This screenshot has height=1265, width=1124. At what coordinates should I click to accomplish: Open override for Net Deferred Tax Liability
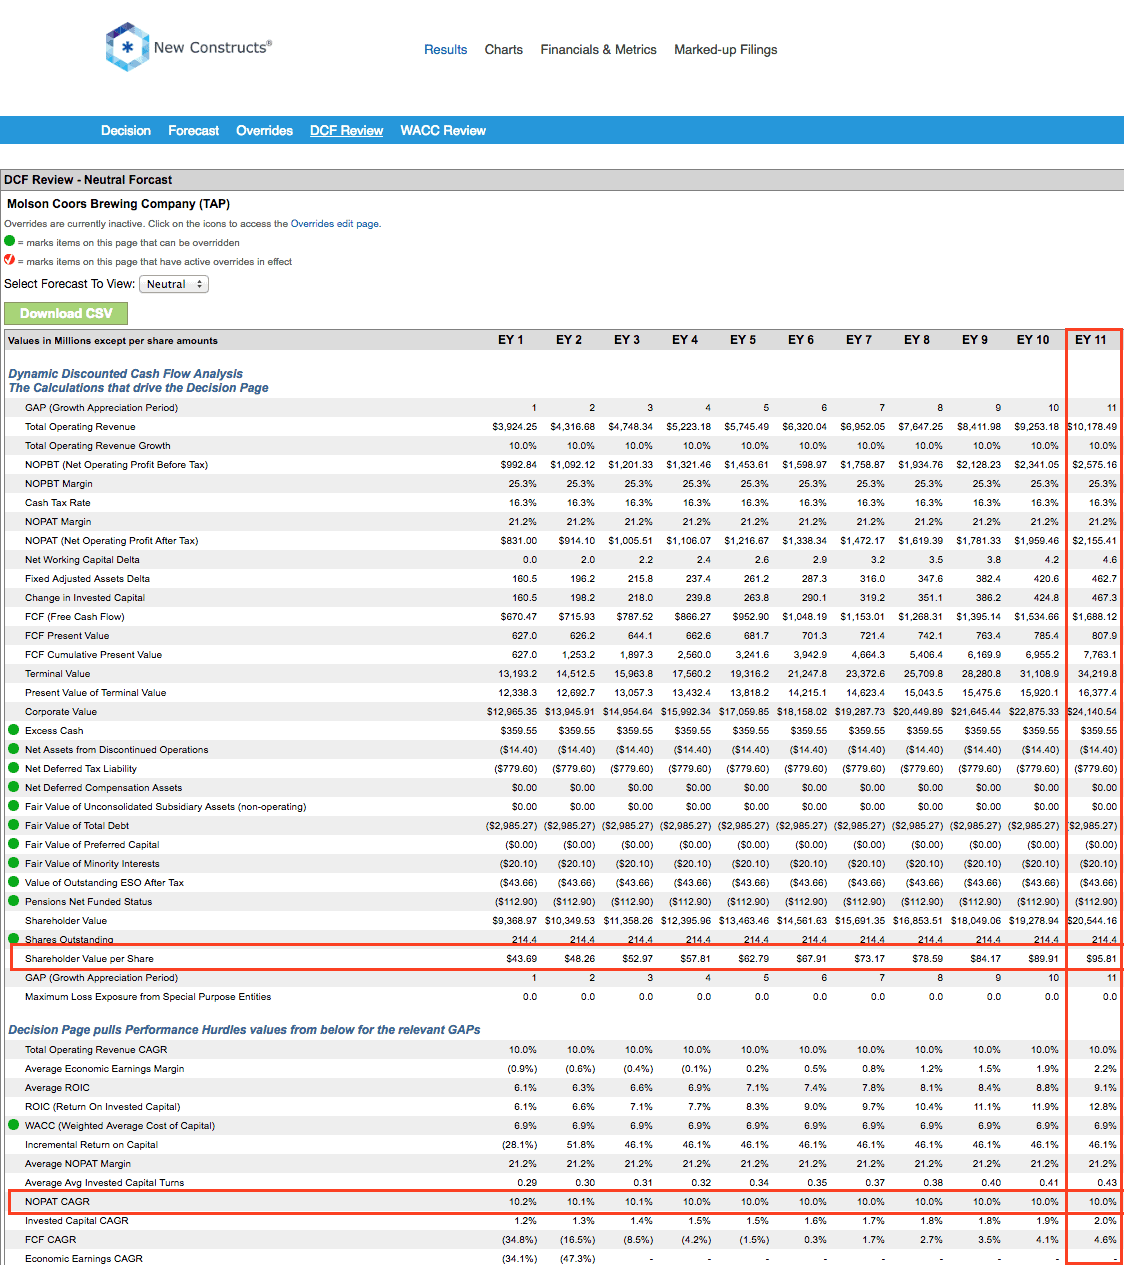pyautogui.click(x=14, y=768)
